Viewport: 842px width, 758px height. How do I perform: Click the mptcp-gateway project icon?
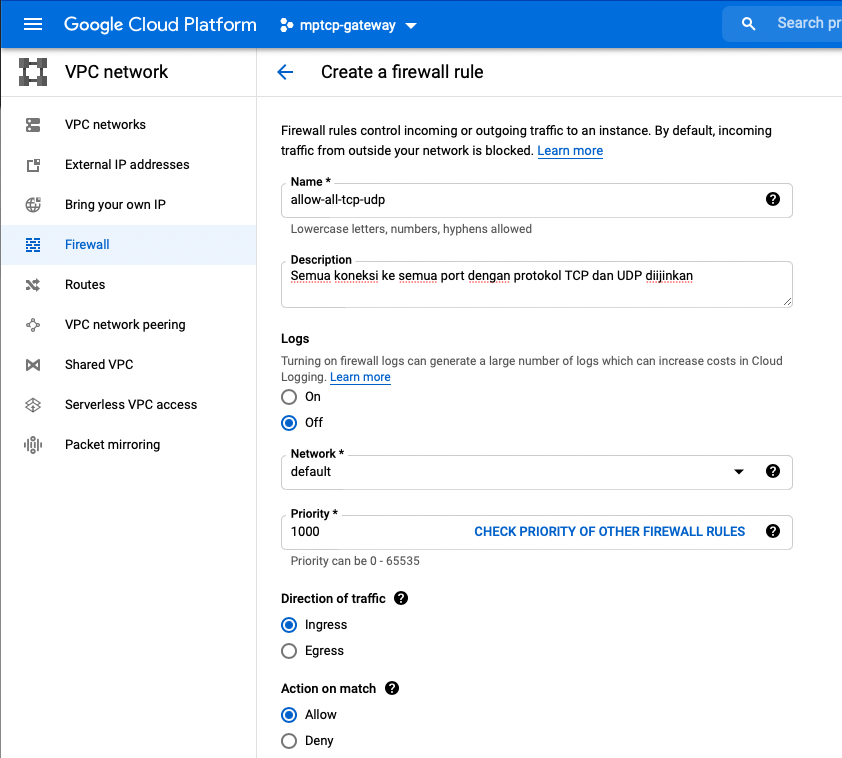[287, 25]
